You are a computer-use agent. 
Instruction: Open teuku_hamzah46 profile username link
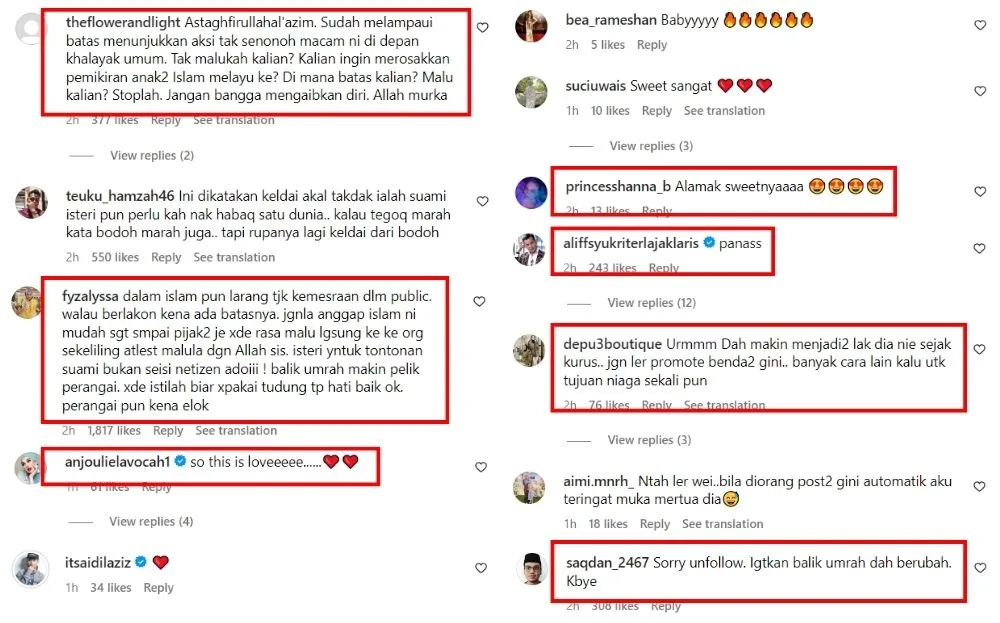(120, 196)
